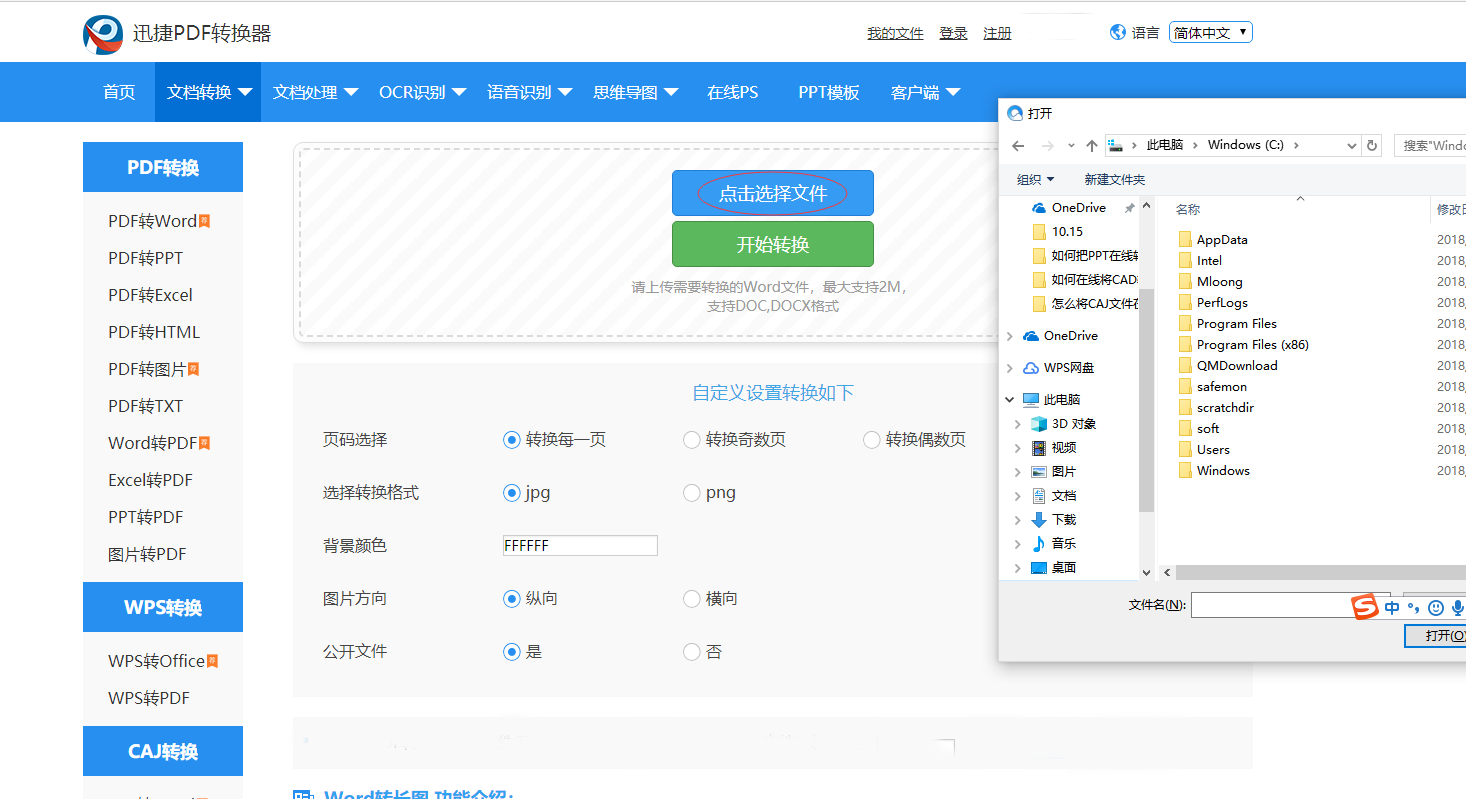
Task: Open the 组织 dropdown in the Open dialog
Action: pos(1036,179)
